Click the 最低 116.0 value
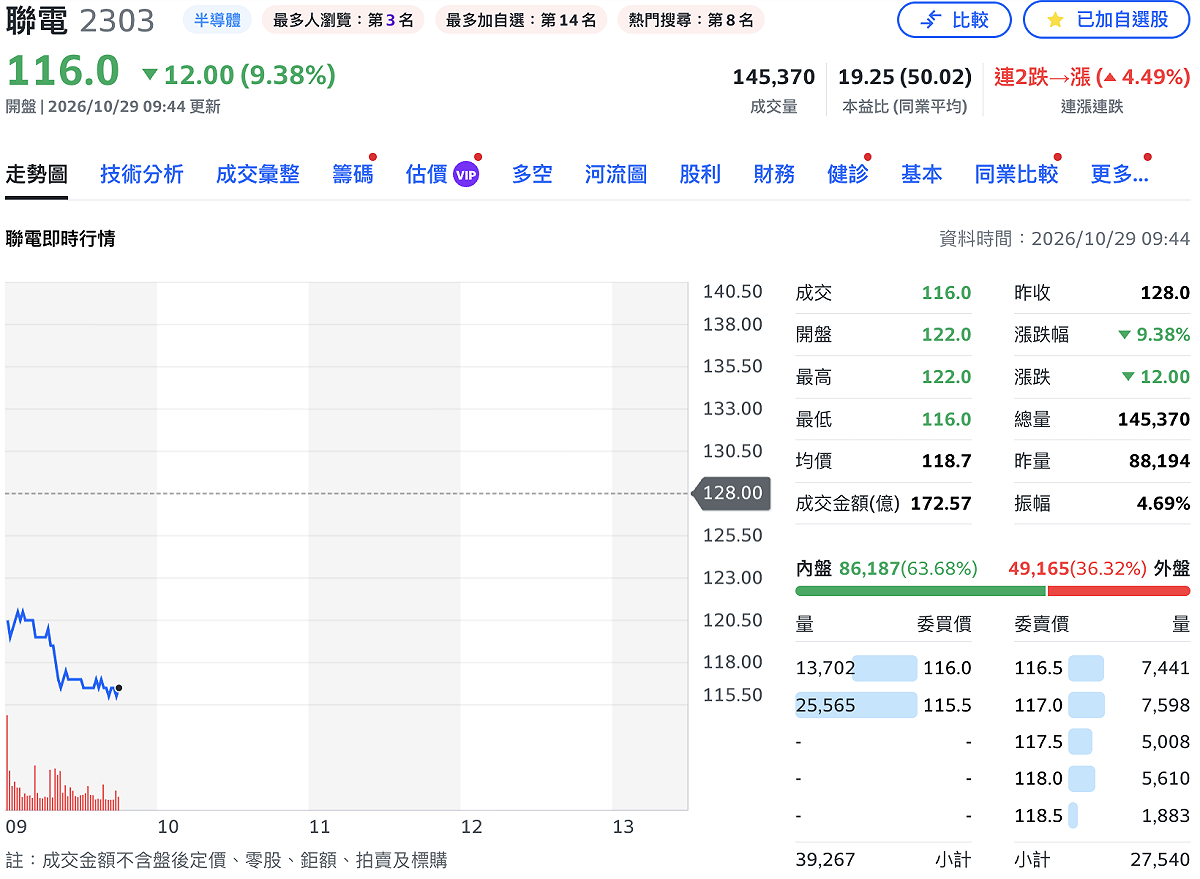Image resolution: width=1200 pixels, height=879 pixels. (947, 419)
